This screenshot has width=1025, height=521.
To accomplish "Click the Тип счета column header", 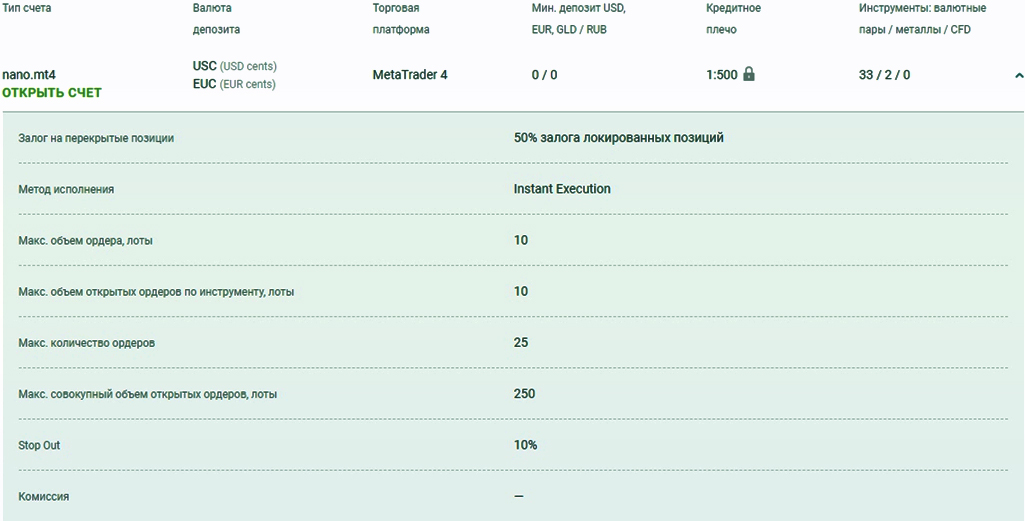I will [27, 8].
